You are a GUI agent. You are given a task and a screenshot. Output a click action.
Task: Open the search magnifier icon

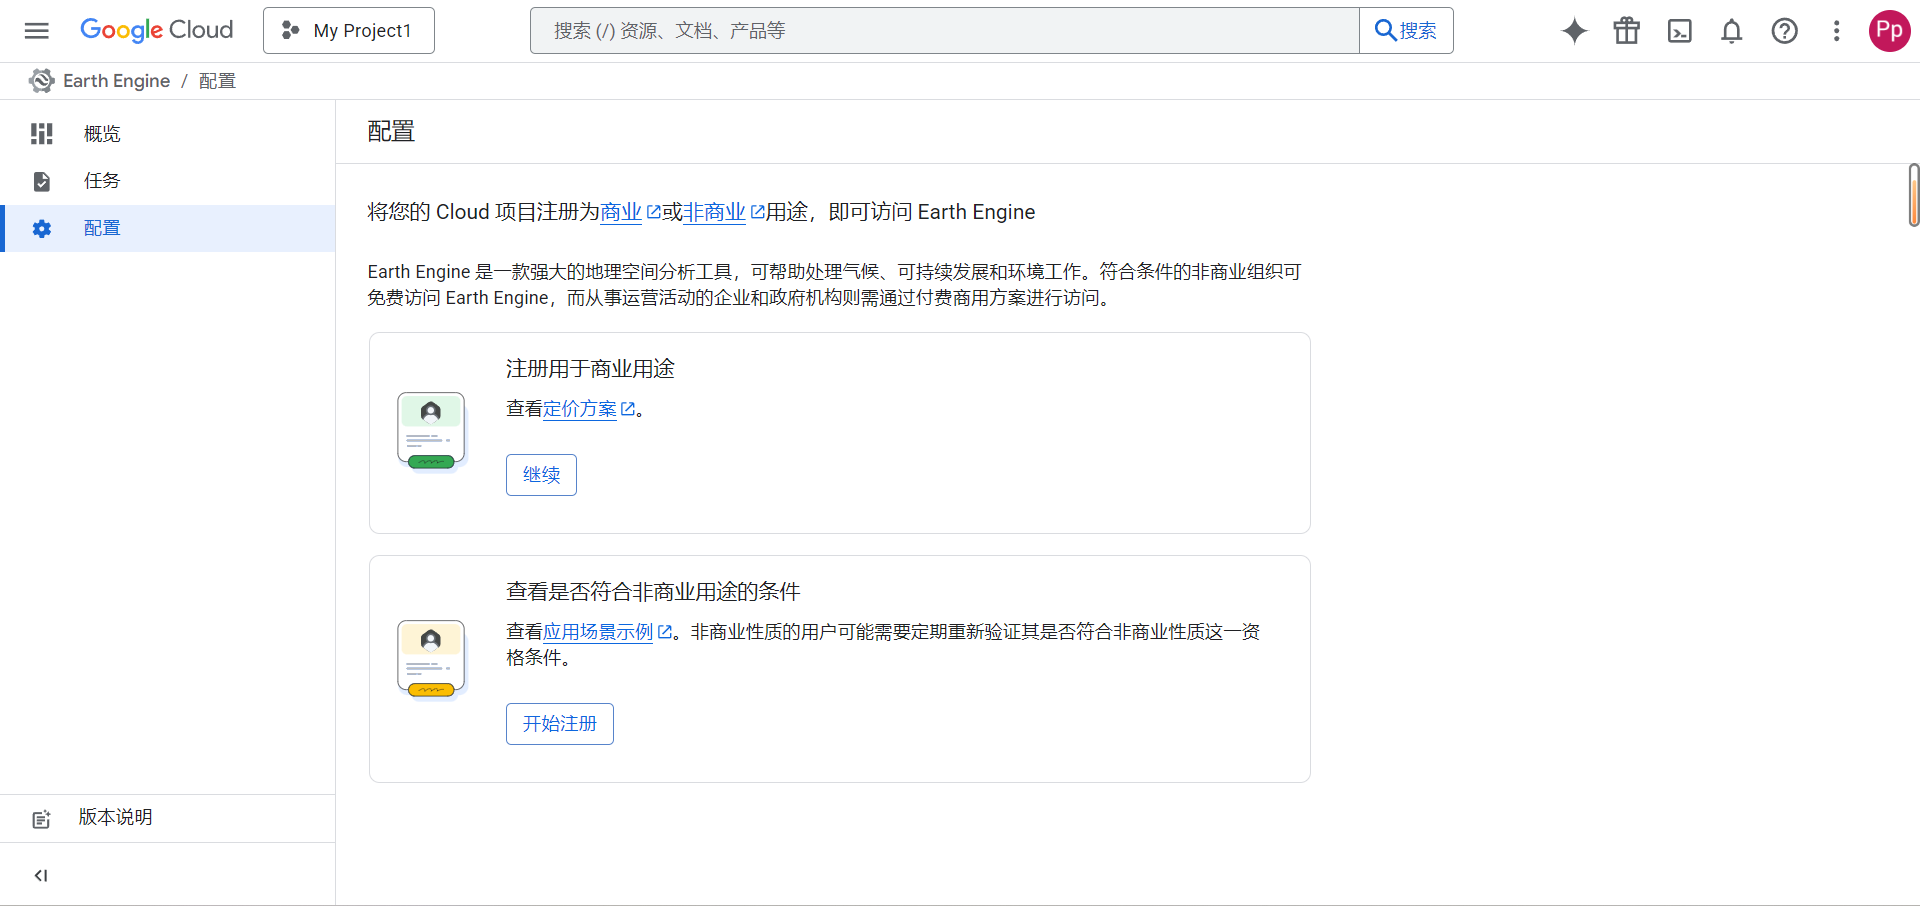click(x=1405, y=30)
